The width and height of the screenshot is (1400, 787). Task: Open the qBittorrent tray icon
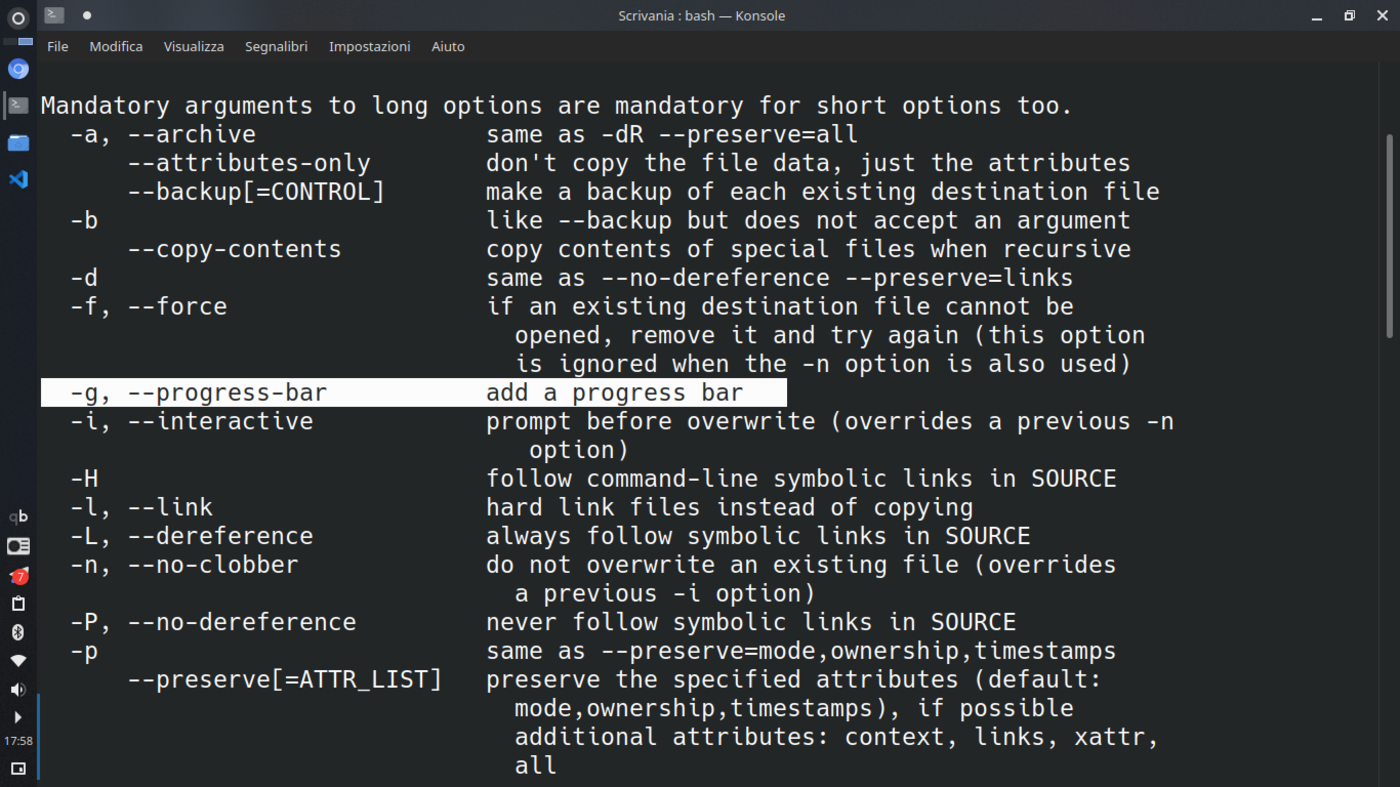pyautogui.click(x=18, y=517)
